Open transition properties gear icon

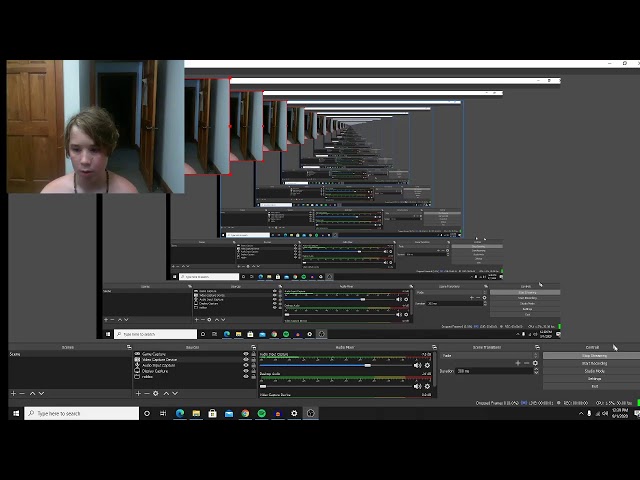pos(535,363)
